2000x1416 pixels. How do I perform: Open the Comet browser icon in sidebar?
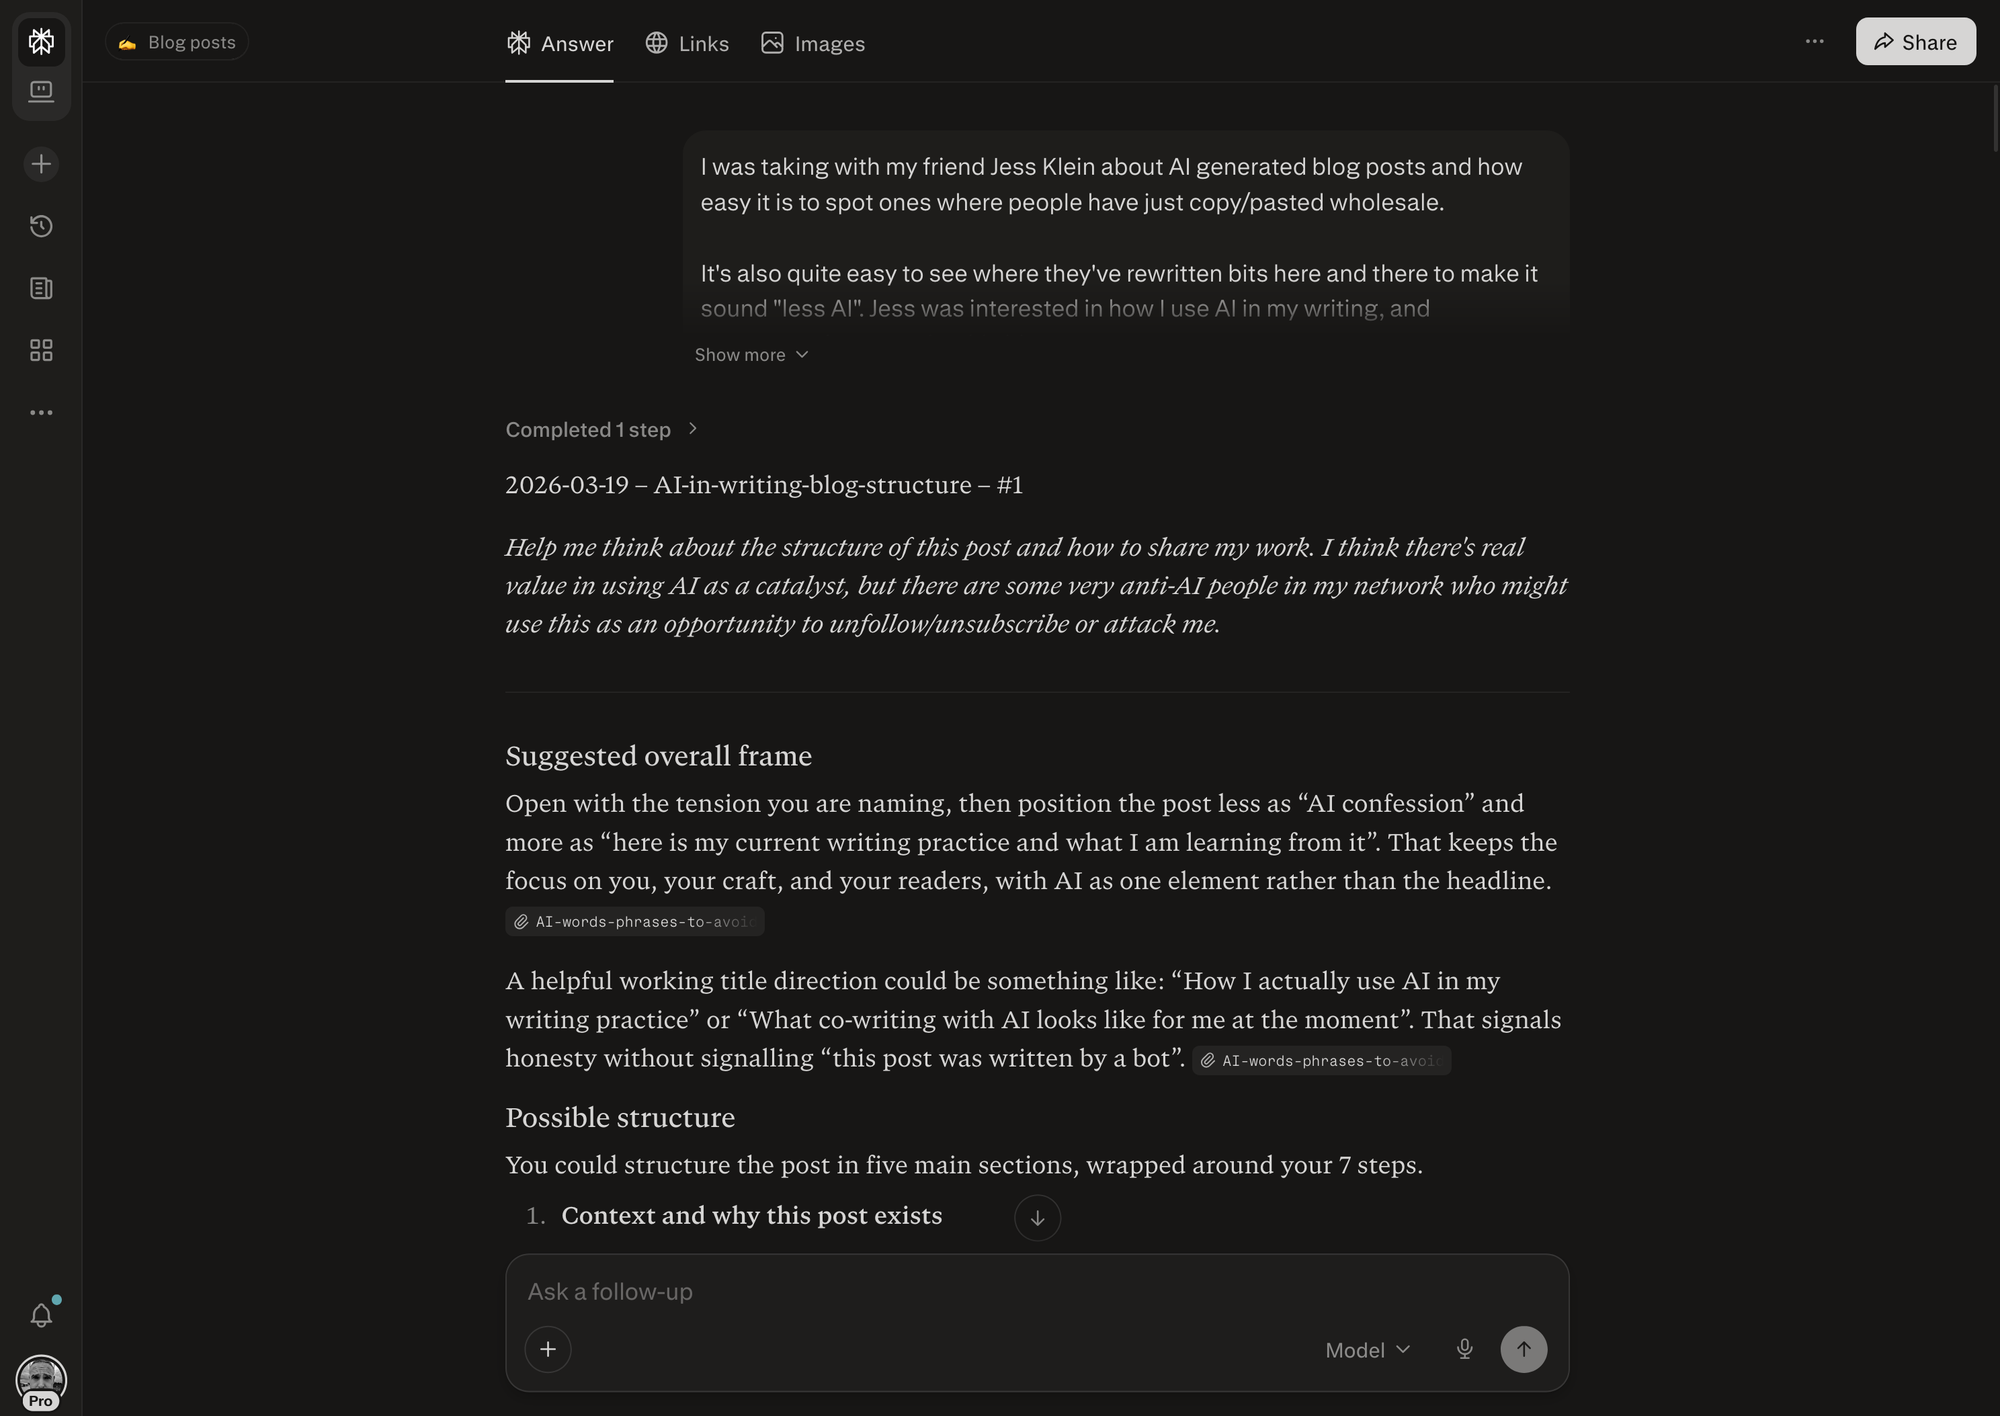pos(41,91)
